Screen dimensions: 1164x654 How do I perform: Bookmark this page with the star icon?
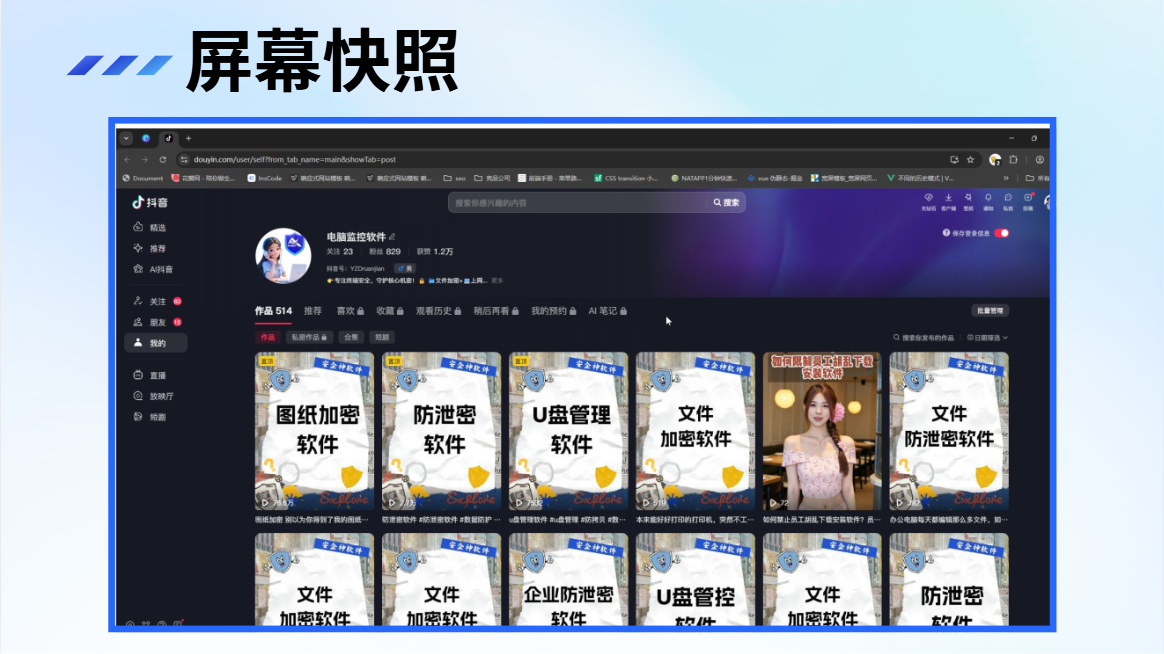[x=970, y=160]
